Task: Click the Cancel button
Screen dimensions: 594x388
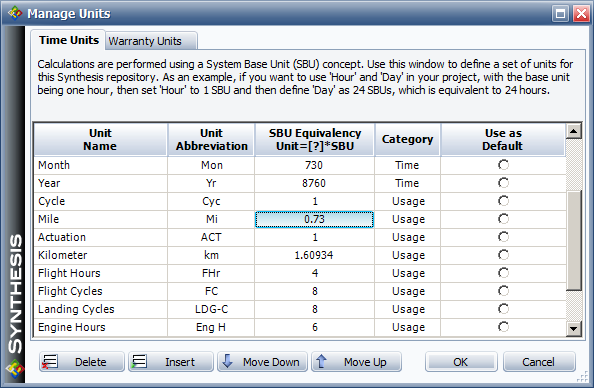Action: (x=539, y=362)
